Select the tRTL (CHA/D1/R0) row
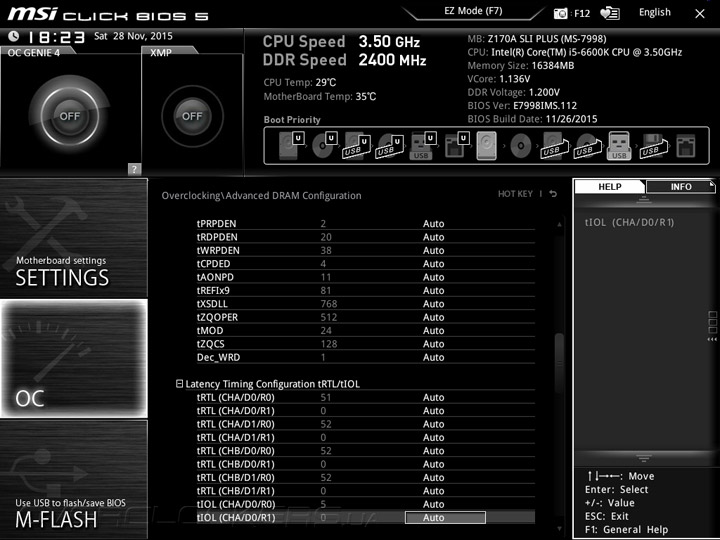 [366, 424]
